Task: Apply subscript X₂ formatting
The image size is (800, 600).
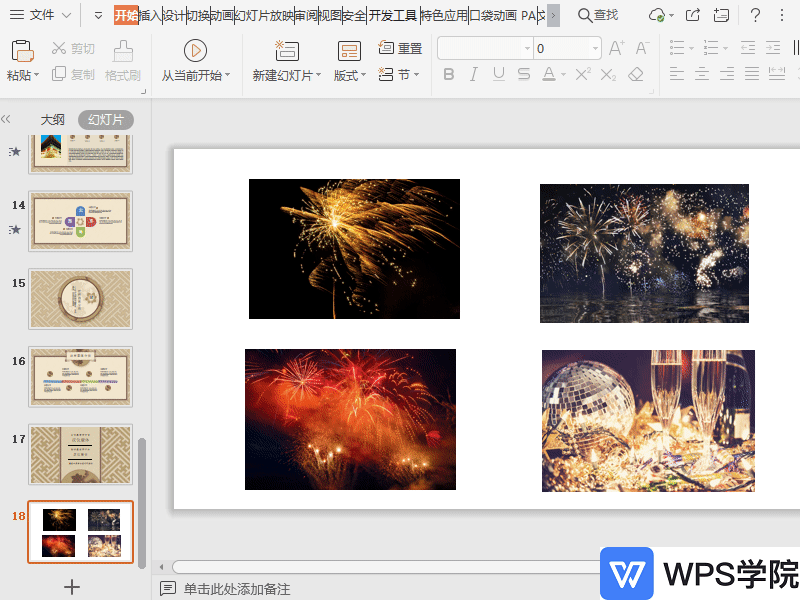Action: pos(608,75)
